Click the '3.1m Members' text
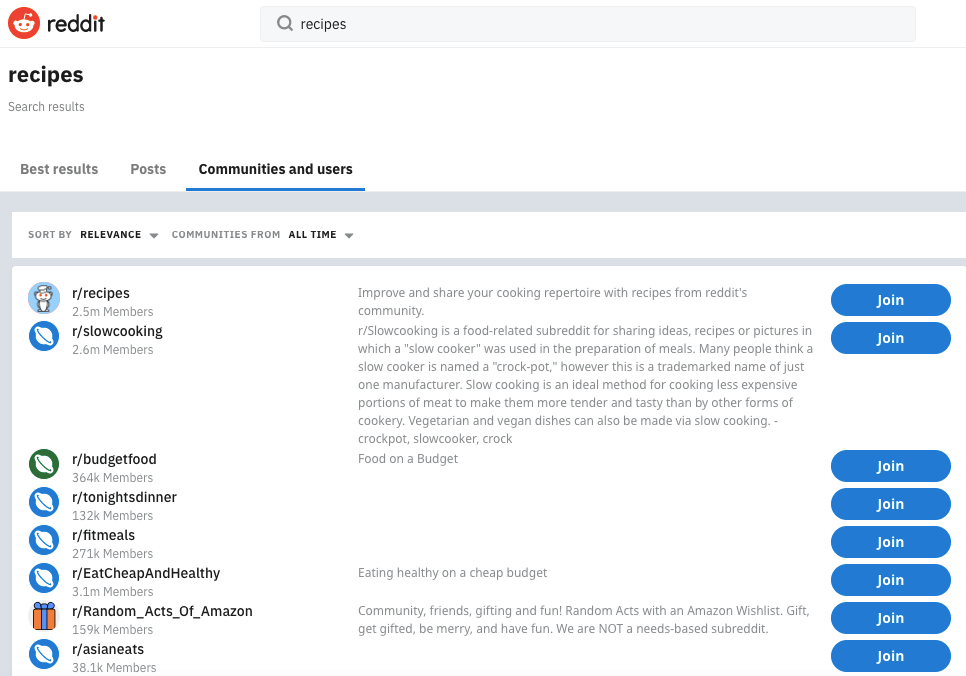This screenshot has width=966, height=676. pyautogui.click(x=113, y=592)
